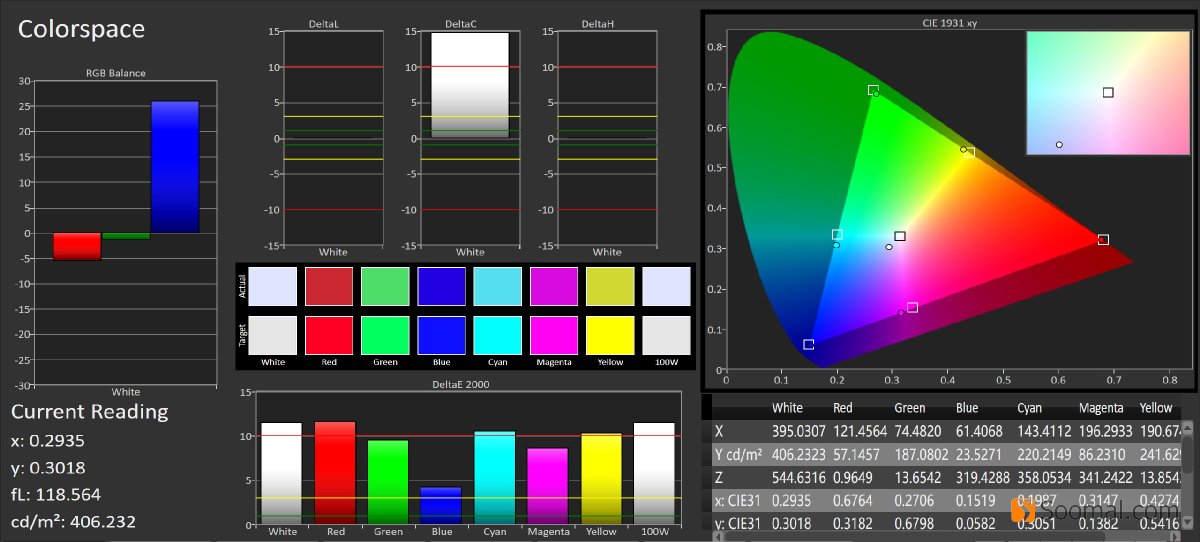Viewport: 1200px width, 542px height.
Task: Click the table's horizontal scrollbar right arrow
Action: [1174, 537]
